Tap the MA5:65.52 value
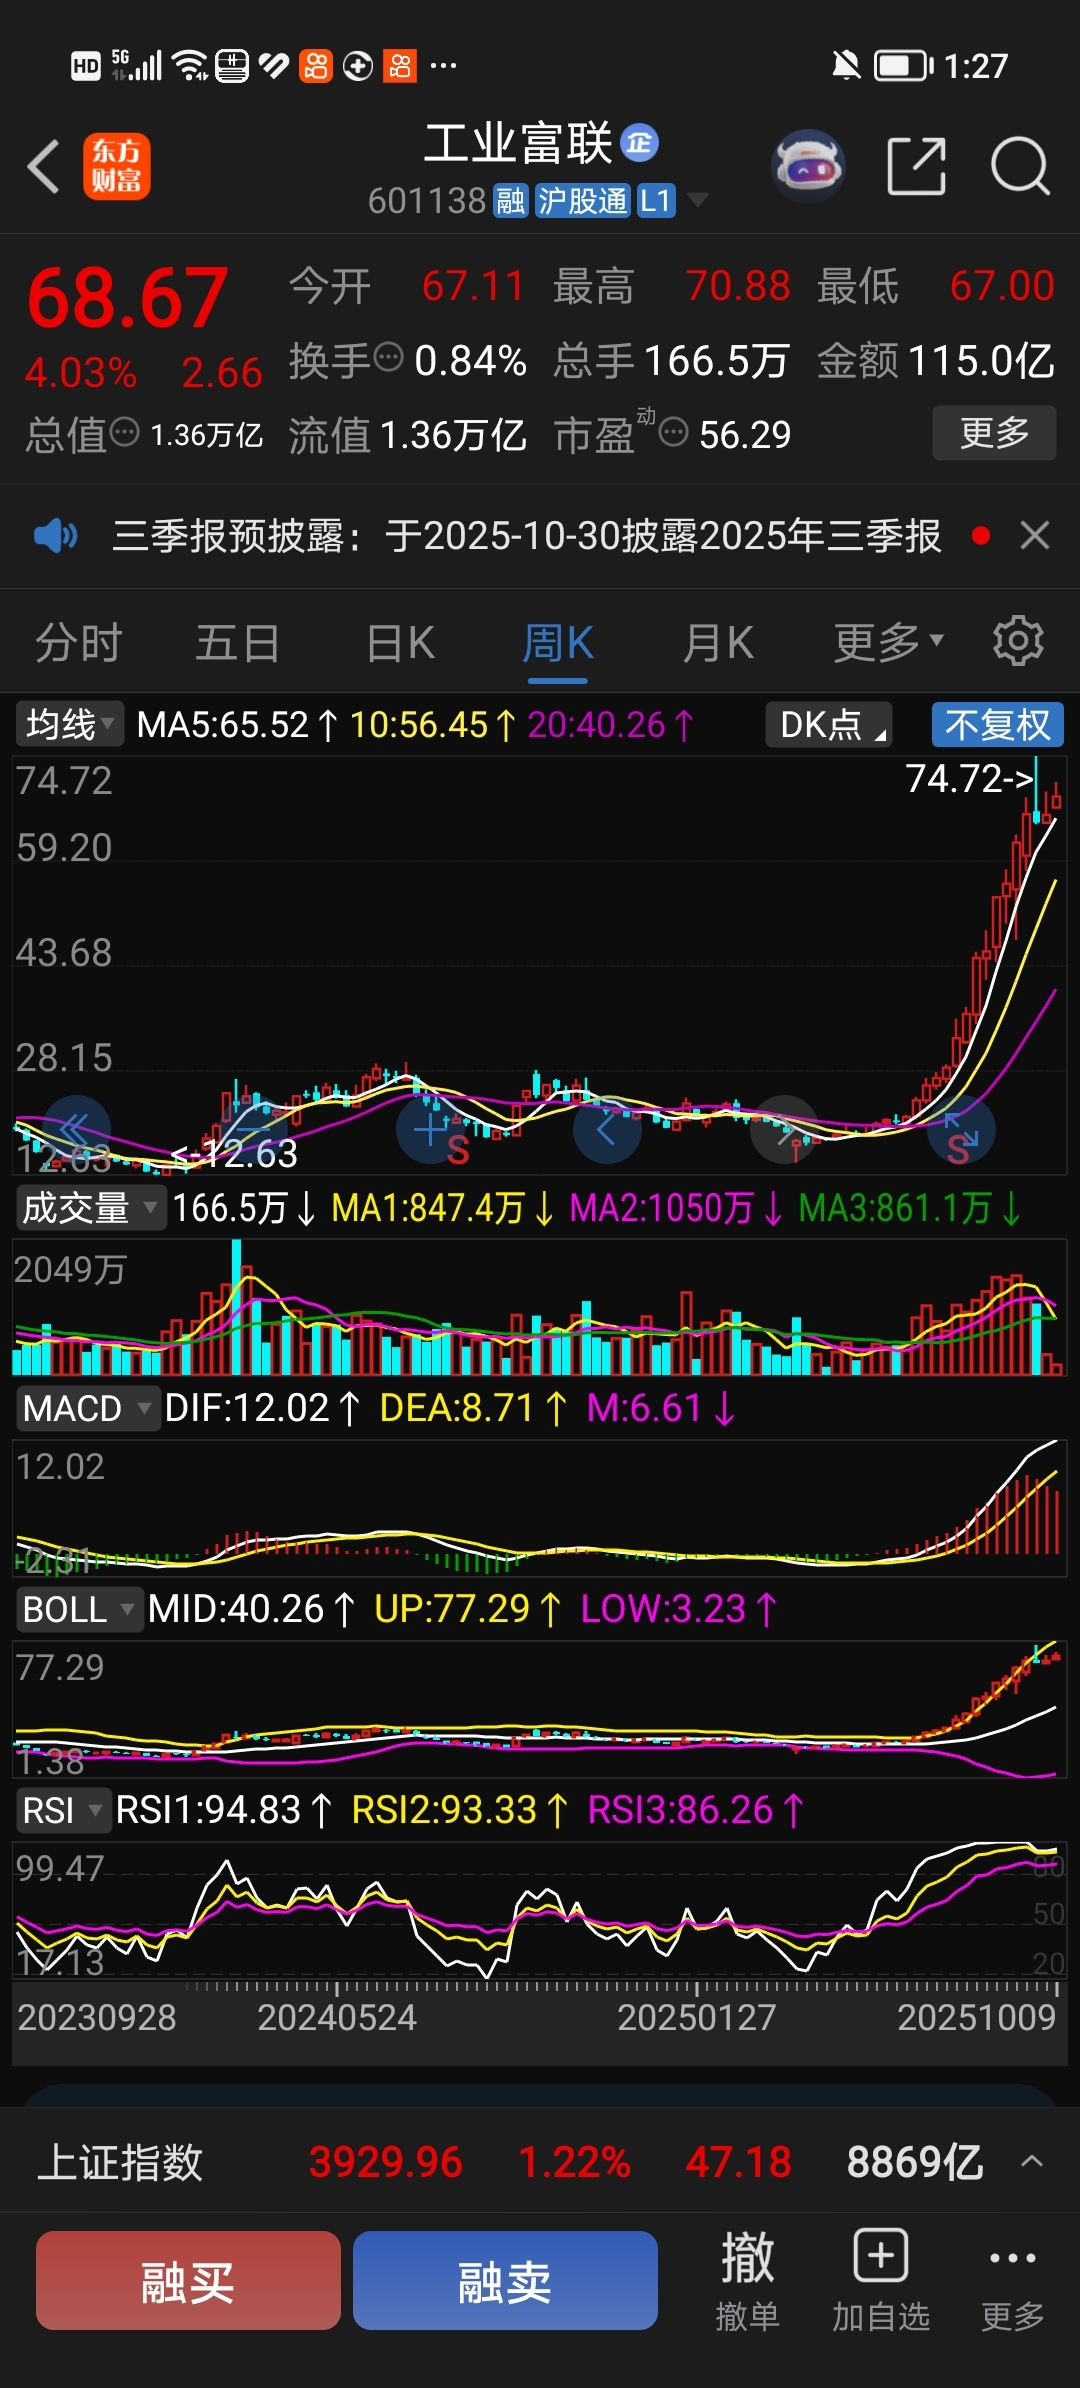Image resolution: width=1080 pixels, height=2388 pixels. coord(237,724)
